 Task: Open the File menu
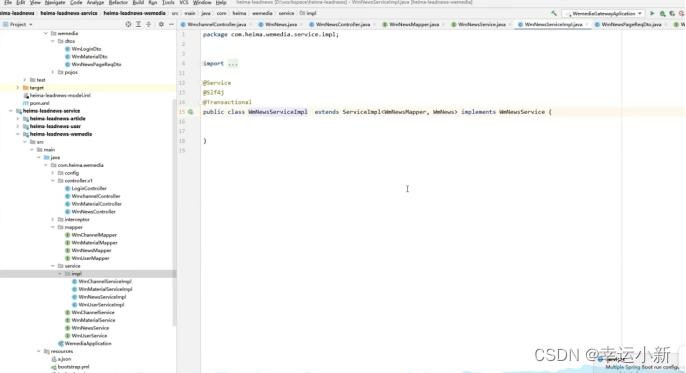pyautogui.click(x=8, y=3)
